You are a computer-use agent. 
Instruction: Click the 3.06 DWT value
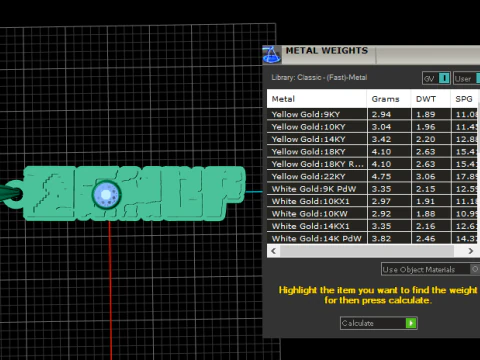pyautogui.click(x=425, y=176)
